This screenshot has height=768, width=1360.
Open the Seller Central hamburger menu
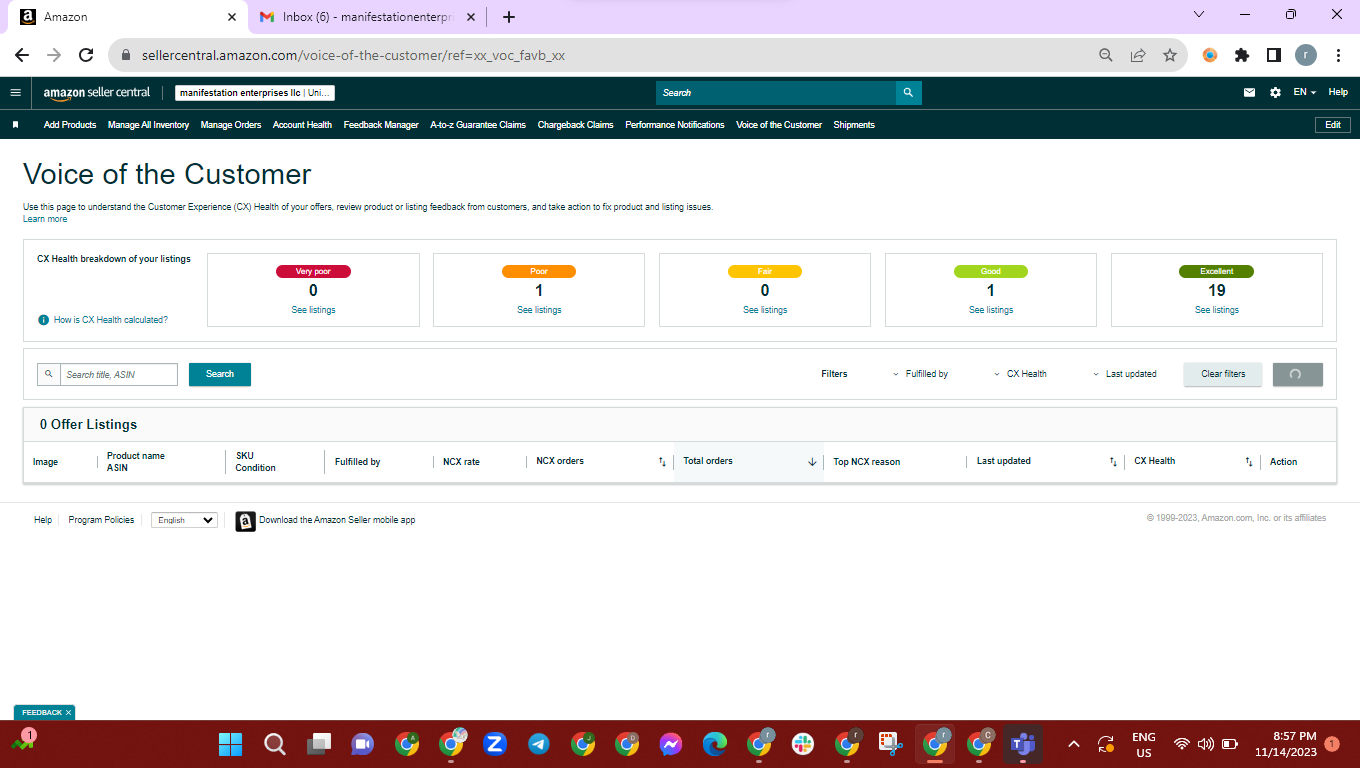click(15, 93)
